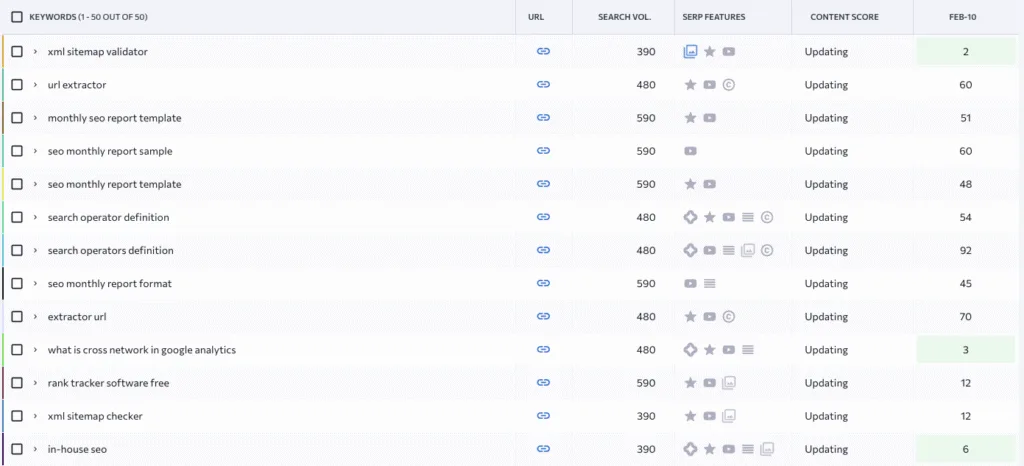
Task: Open URL link icon for xml sitemap checker
Action: (543, 416)
